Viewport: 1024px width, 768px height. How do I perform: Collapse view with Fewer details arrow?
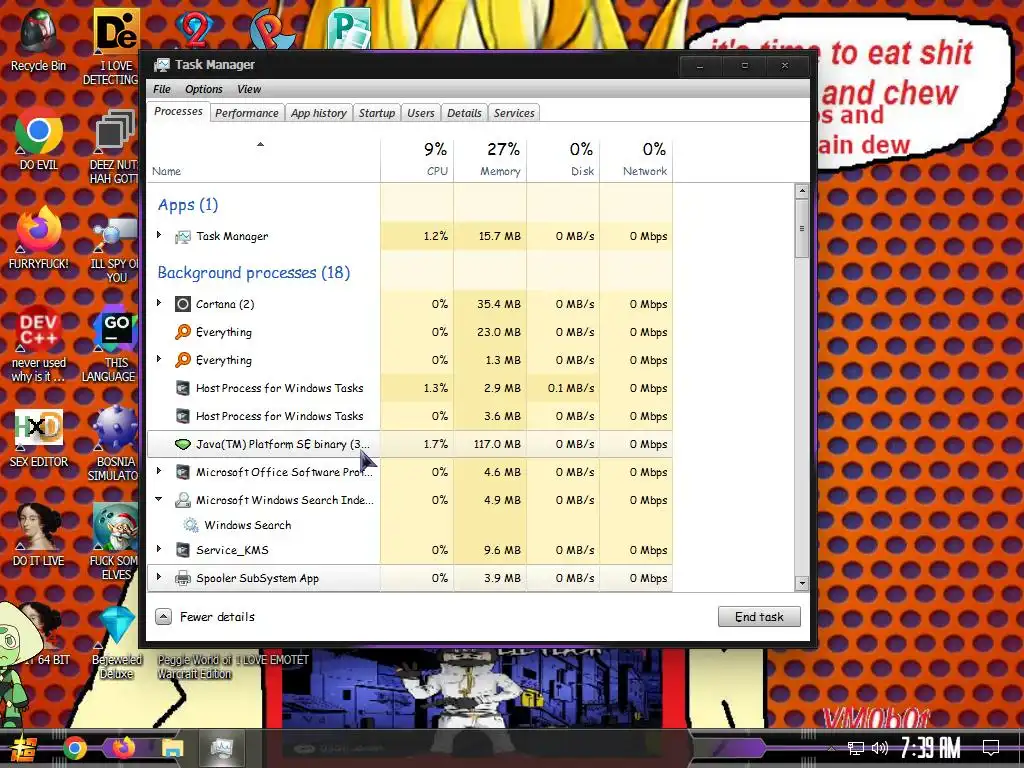(x=164, y=616)
